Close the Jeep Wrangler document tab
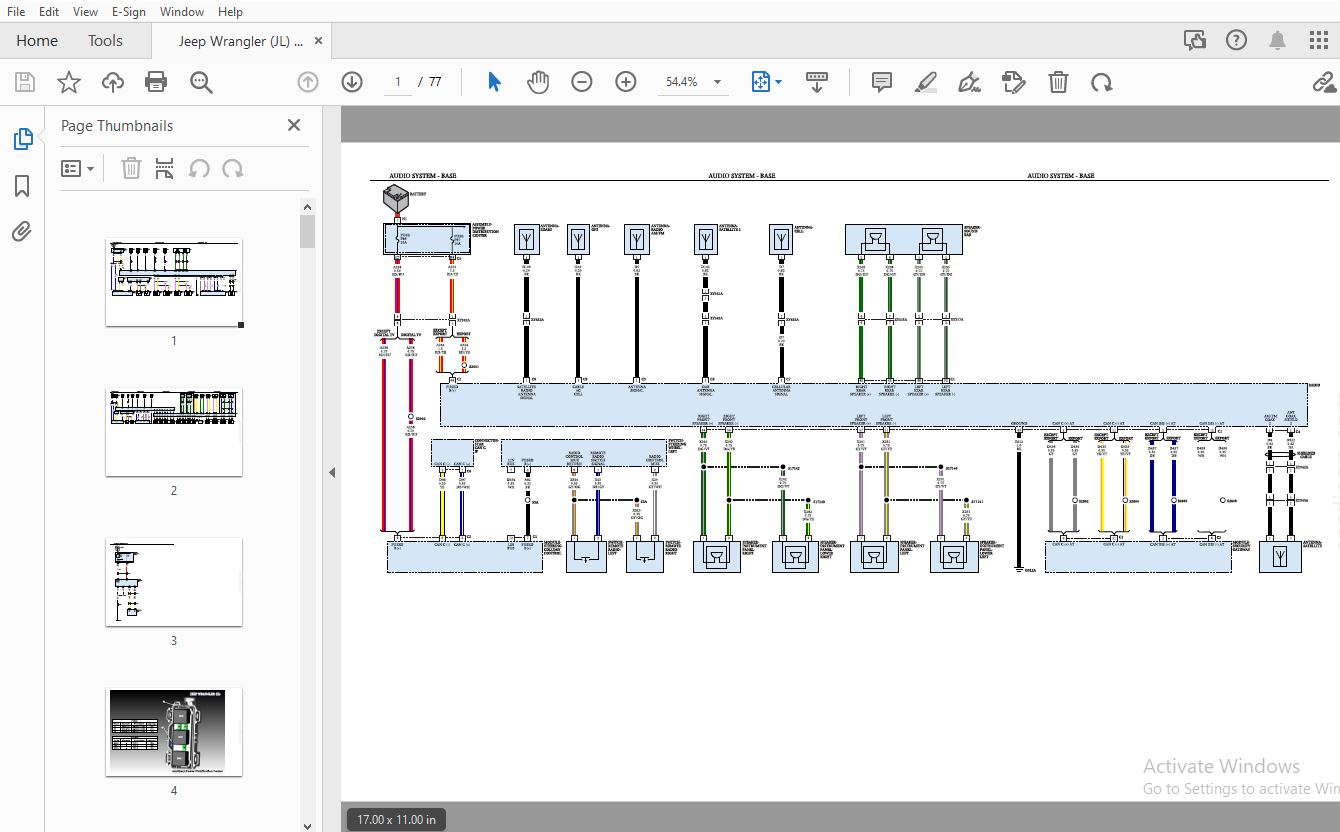The image size is (1340, 832). point(319,41)
